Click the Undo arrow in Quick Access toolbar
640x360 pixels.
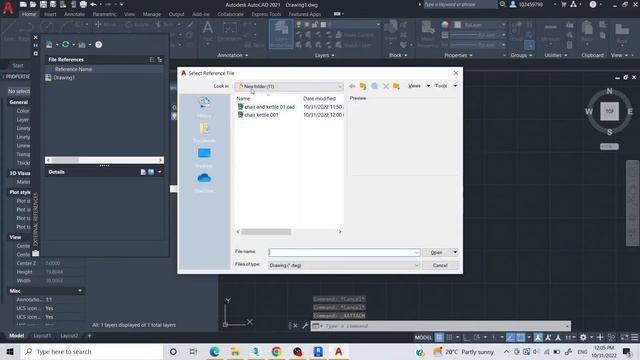click(x=93, y=4)
